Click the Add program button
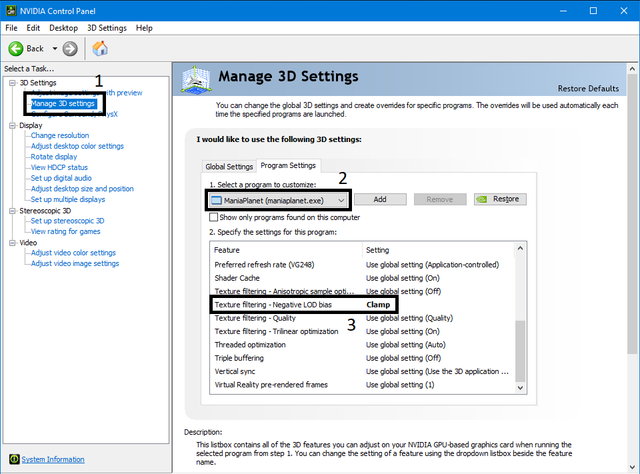The height and width of the screenshot is (474, 640). 380,199
